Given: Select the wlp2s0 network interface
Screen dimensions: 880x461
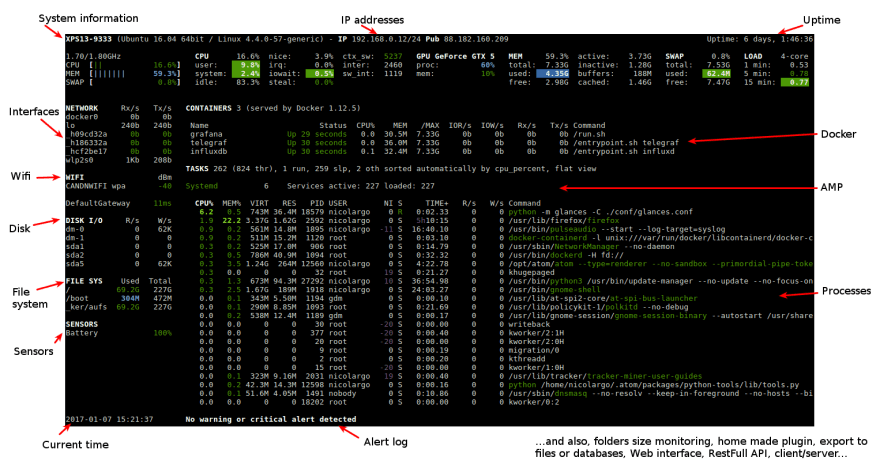Looking at the screenshot, I should (x=118, y=160).
